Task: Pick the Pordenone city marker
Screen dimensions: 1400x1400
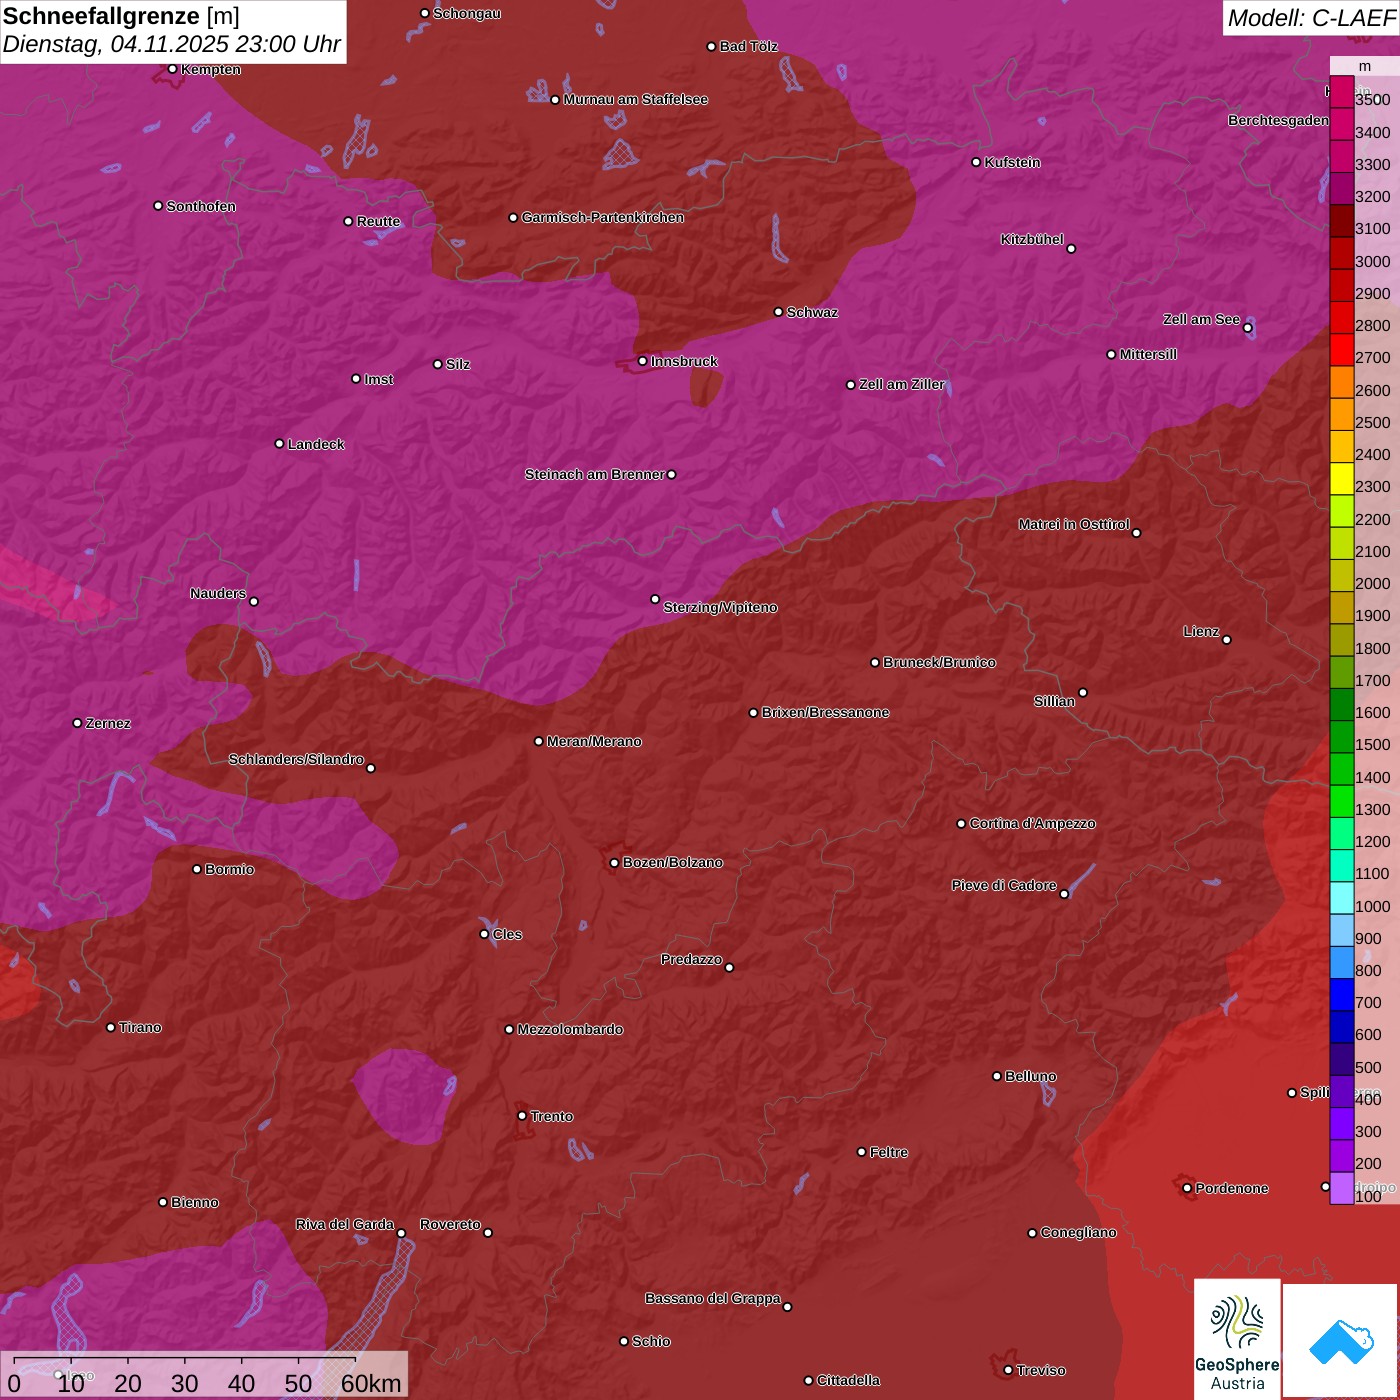Action: coord(1187,1188)
